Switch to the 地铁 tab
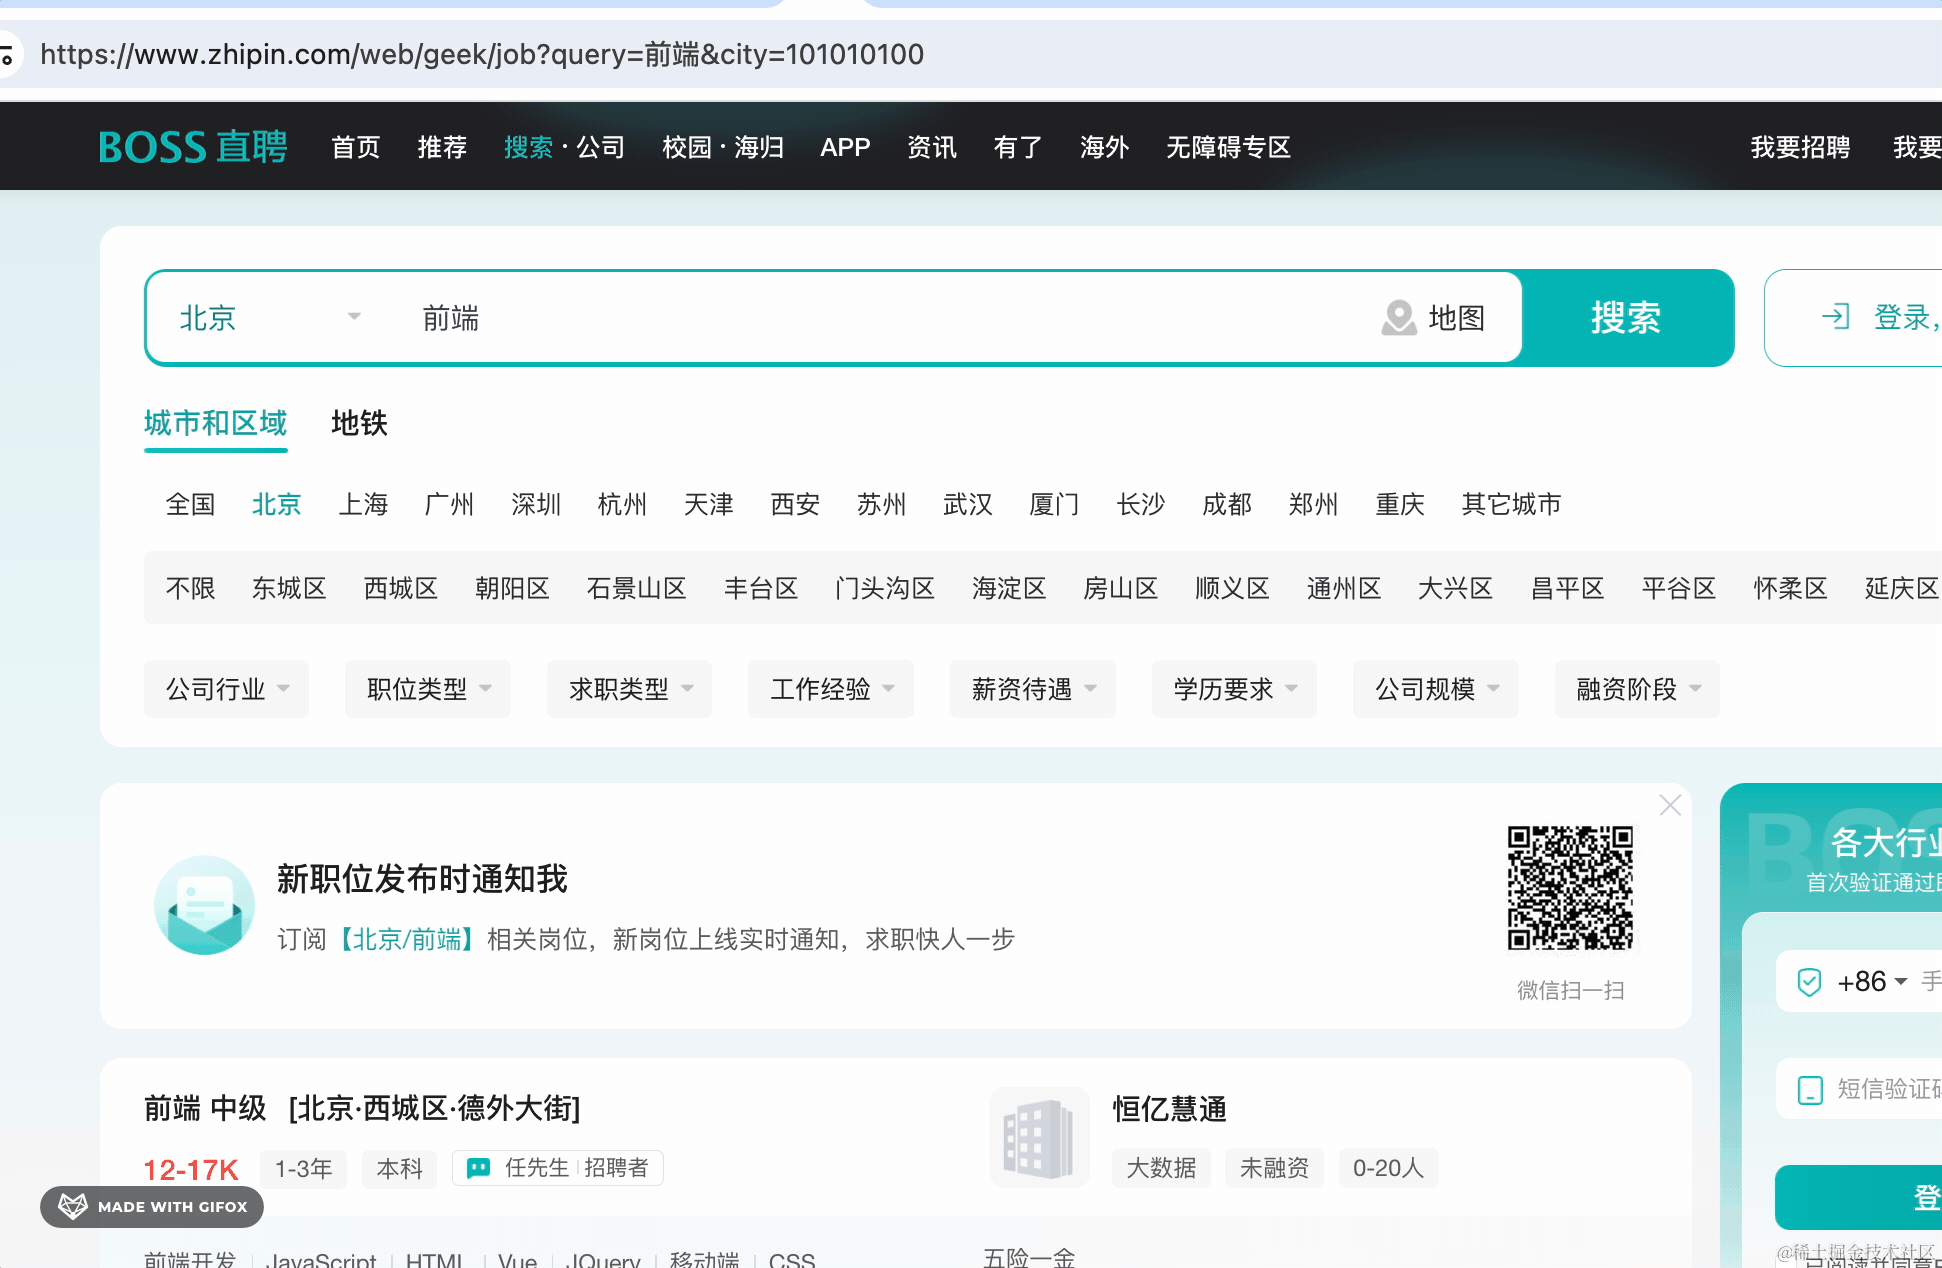This screenshot has width=1942, height=1268. (x=359, y=423)
